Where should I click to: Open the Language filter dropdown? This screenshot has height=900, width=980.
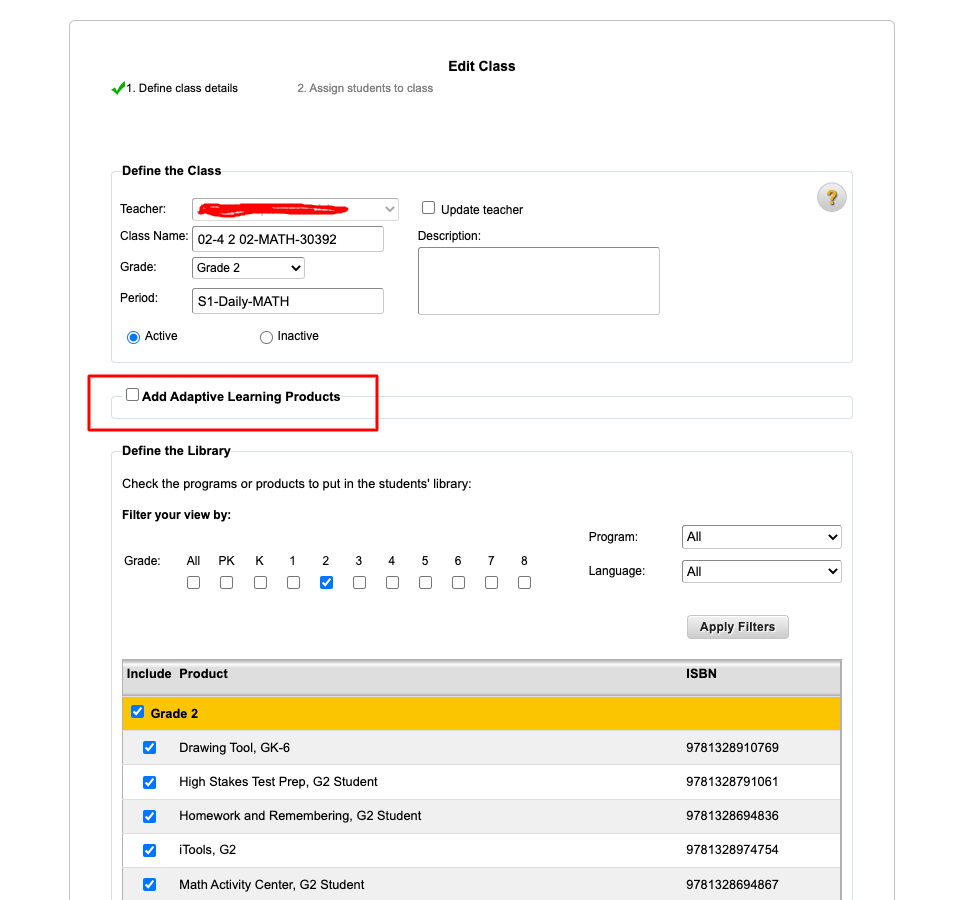point(761,571)
